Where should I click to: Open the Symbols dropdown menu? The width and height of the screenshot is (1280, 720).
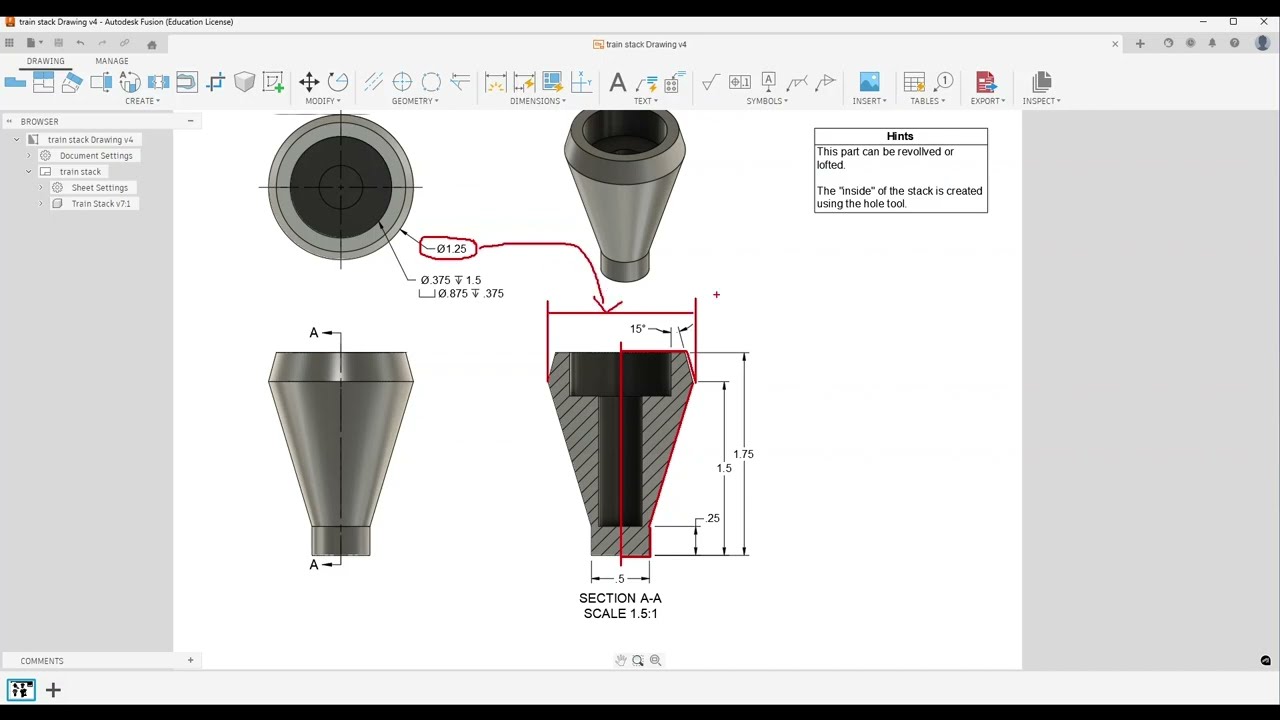(767, 101)
